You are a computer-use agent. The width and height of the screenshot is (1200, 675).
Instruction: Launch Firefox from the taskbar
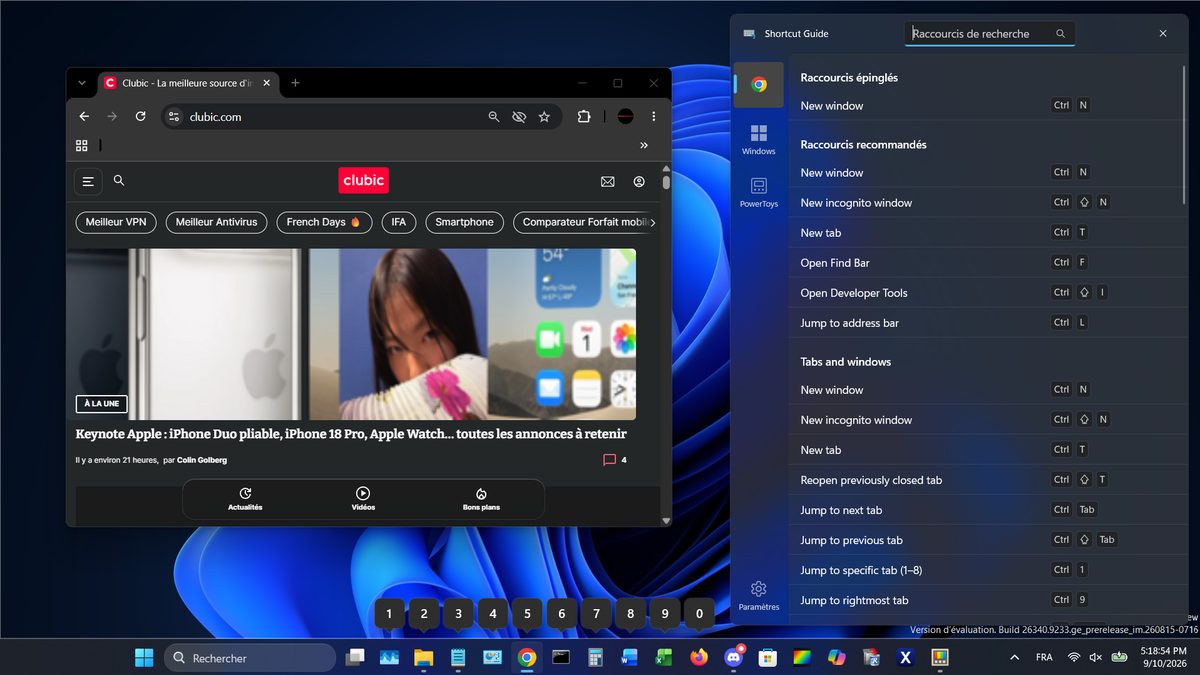699,658
